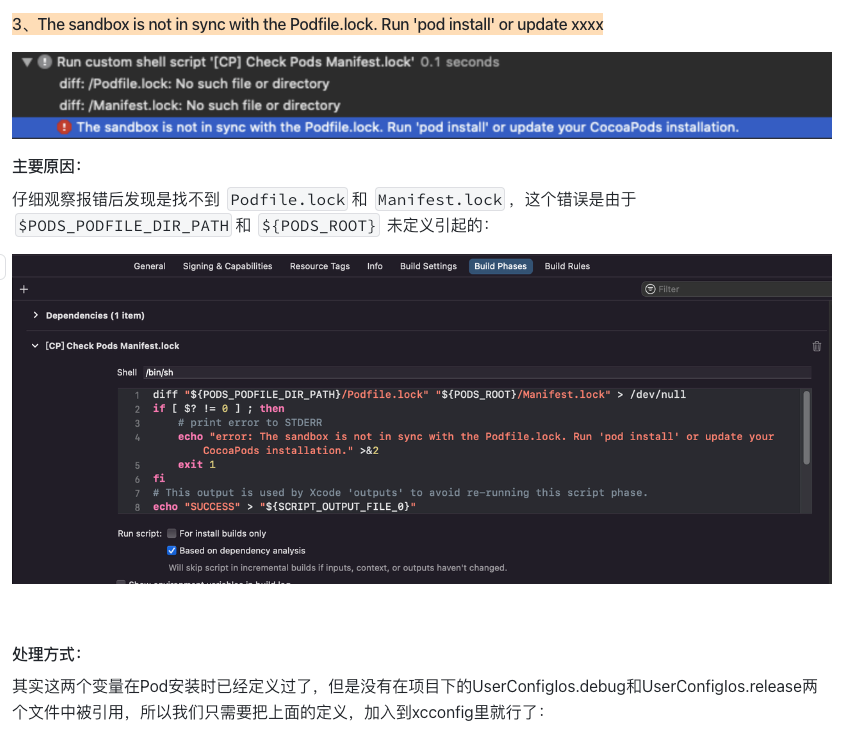The width and height of the screenshot is (841, 729).
Task: Open the General tab
Action: pos(150,266)
